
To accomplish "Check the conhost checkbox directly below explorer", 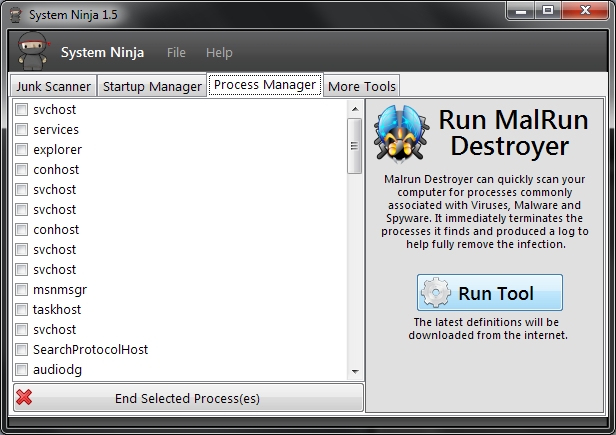I will point(22,169).
